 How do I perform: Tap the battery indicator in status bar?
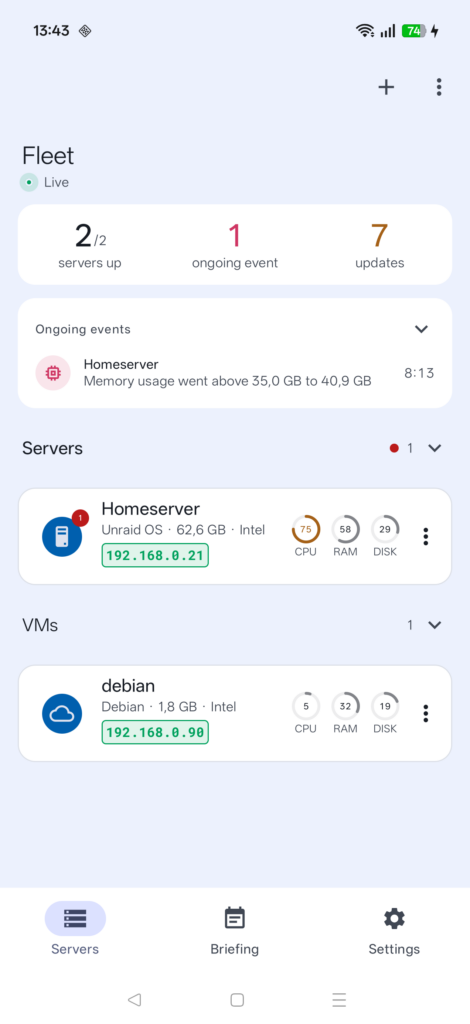[x=415, y=31]
